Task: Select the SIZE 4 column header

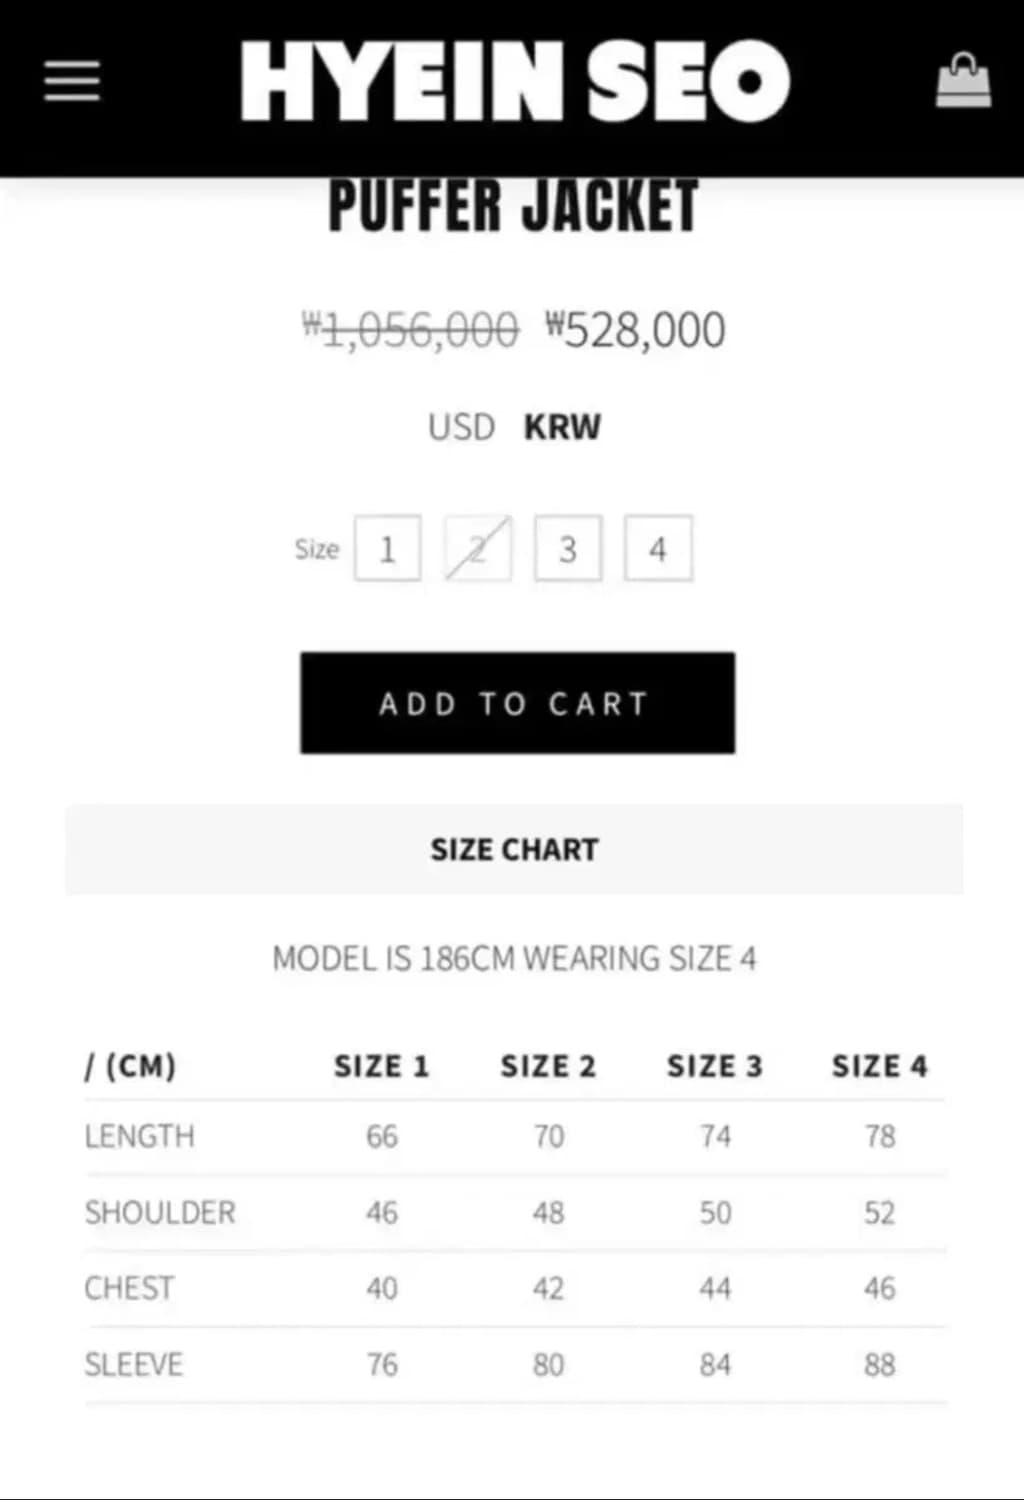Action: [879, 1067]
